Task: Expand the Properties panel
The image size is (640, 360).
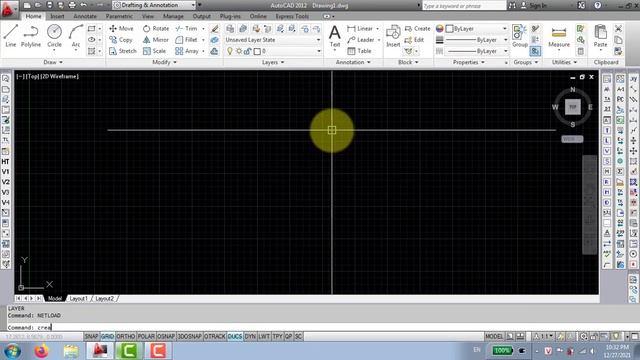Action: 469,62
